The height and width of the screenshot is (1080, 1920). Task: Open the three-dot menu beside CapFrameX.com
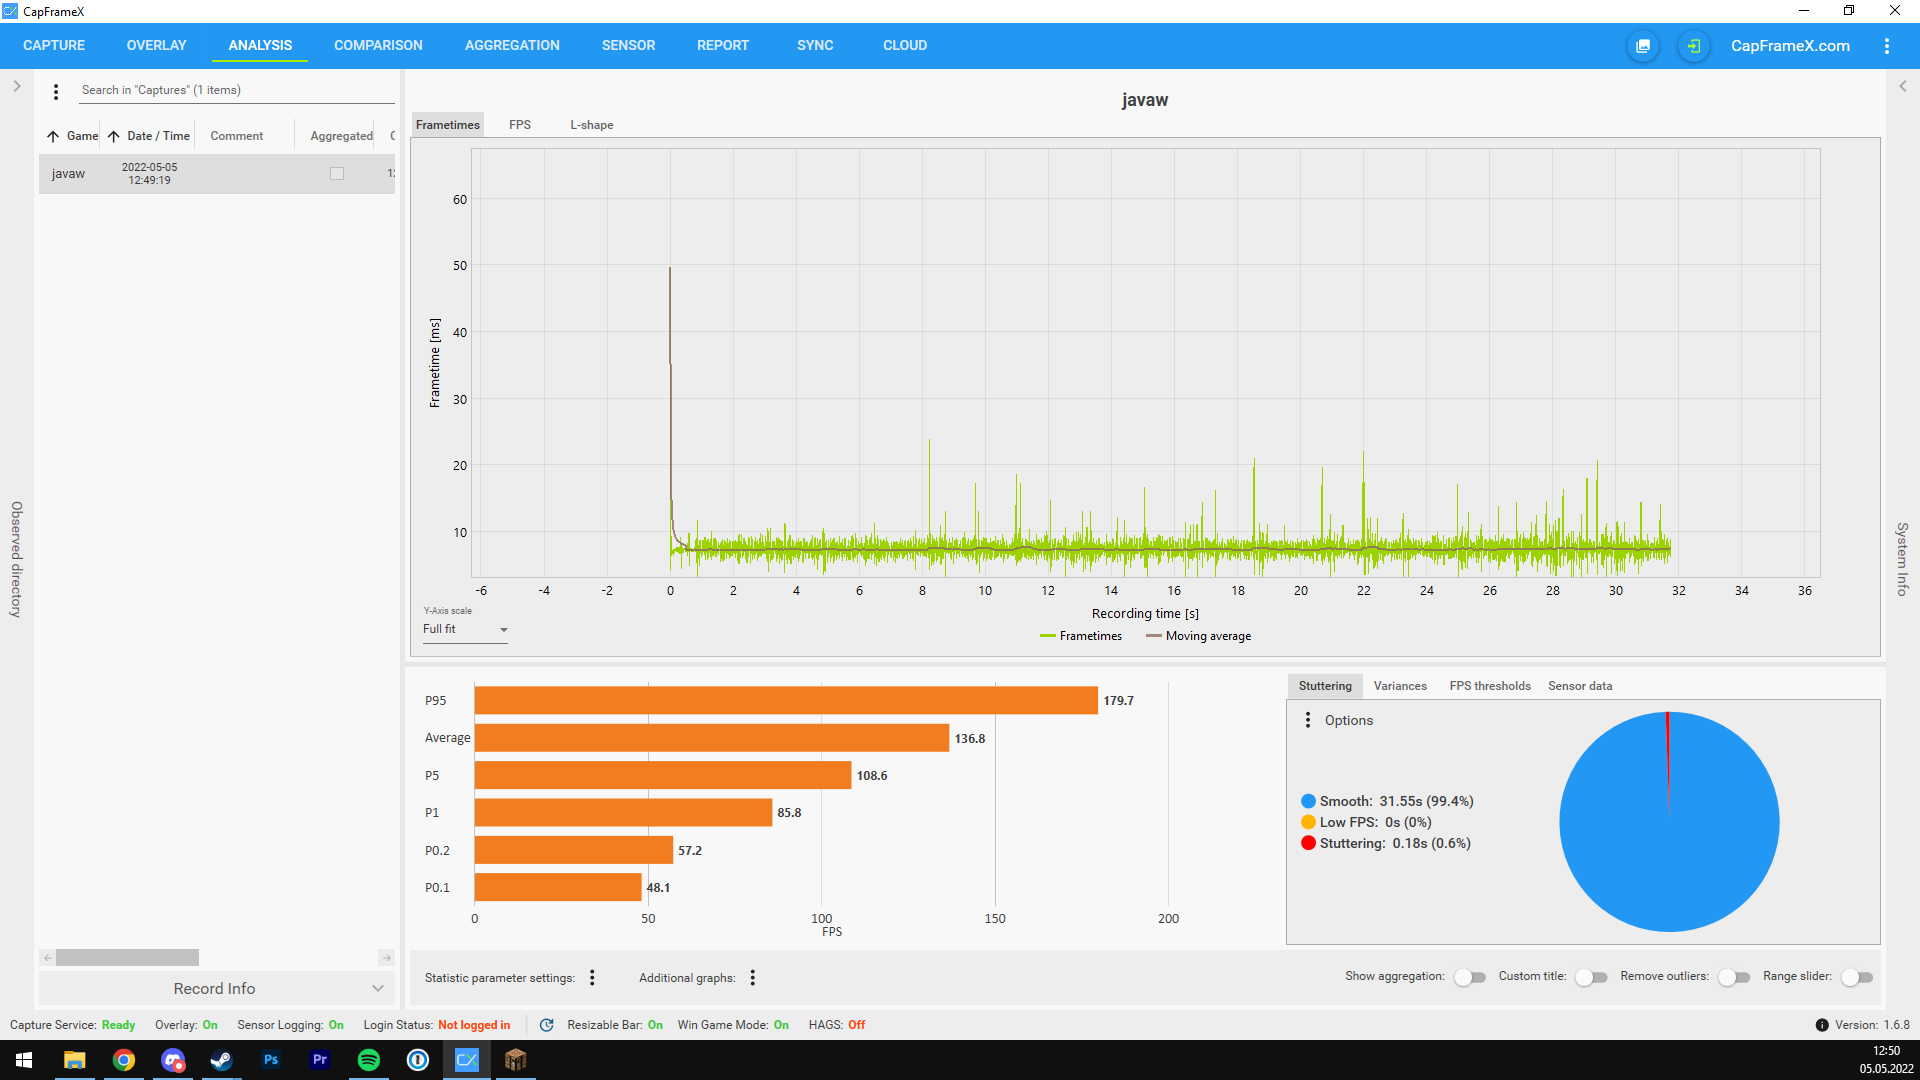[x=1886, y=46]
